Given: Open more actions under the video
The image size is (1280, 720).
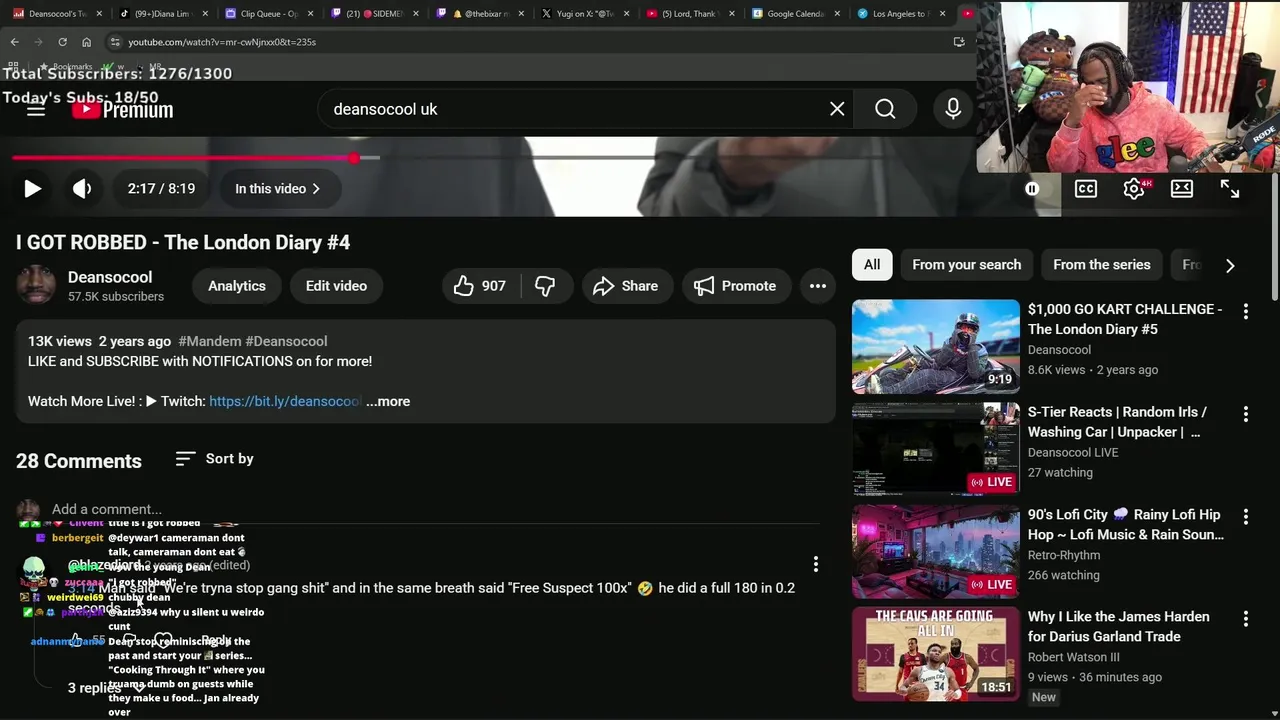Looking at the screenshot, I should coord(818,286).
